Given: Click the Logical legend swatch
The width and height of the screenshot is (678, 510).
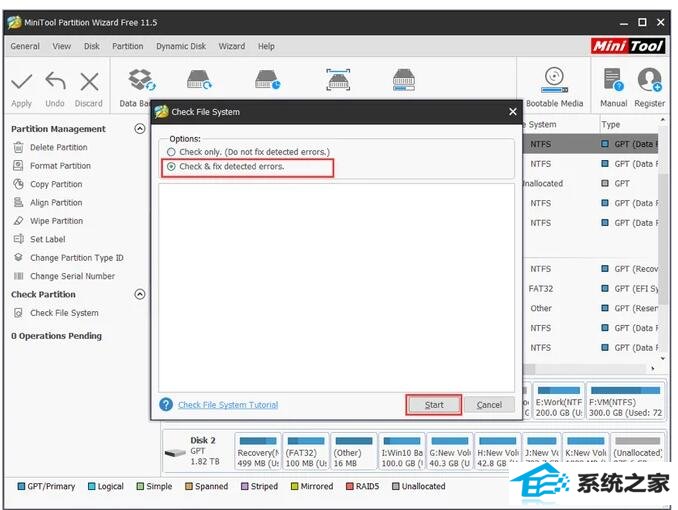Looking at the screenshot, I should 91,486.
